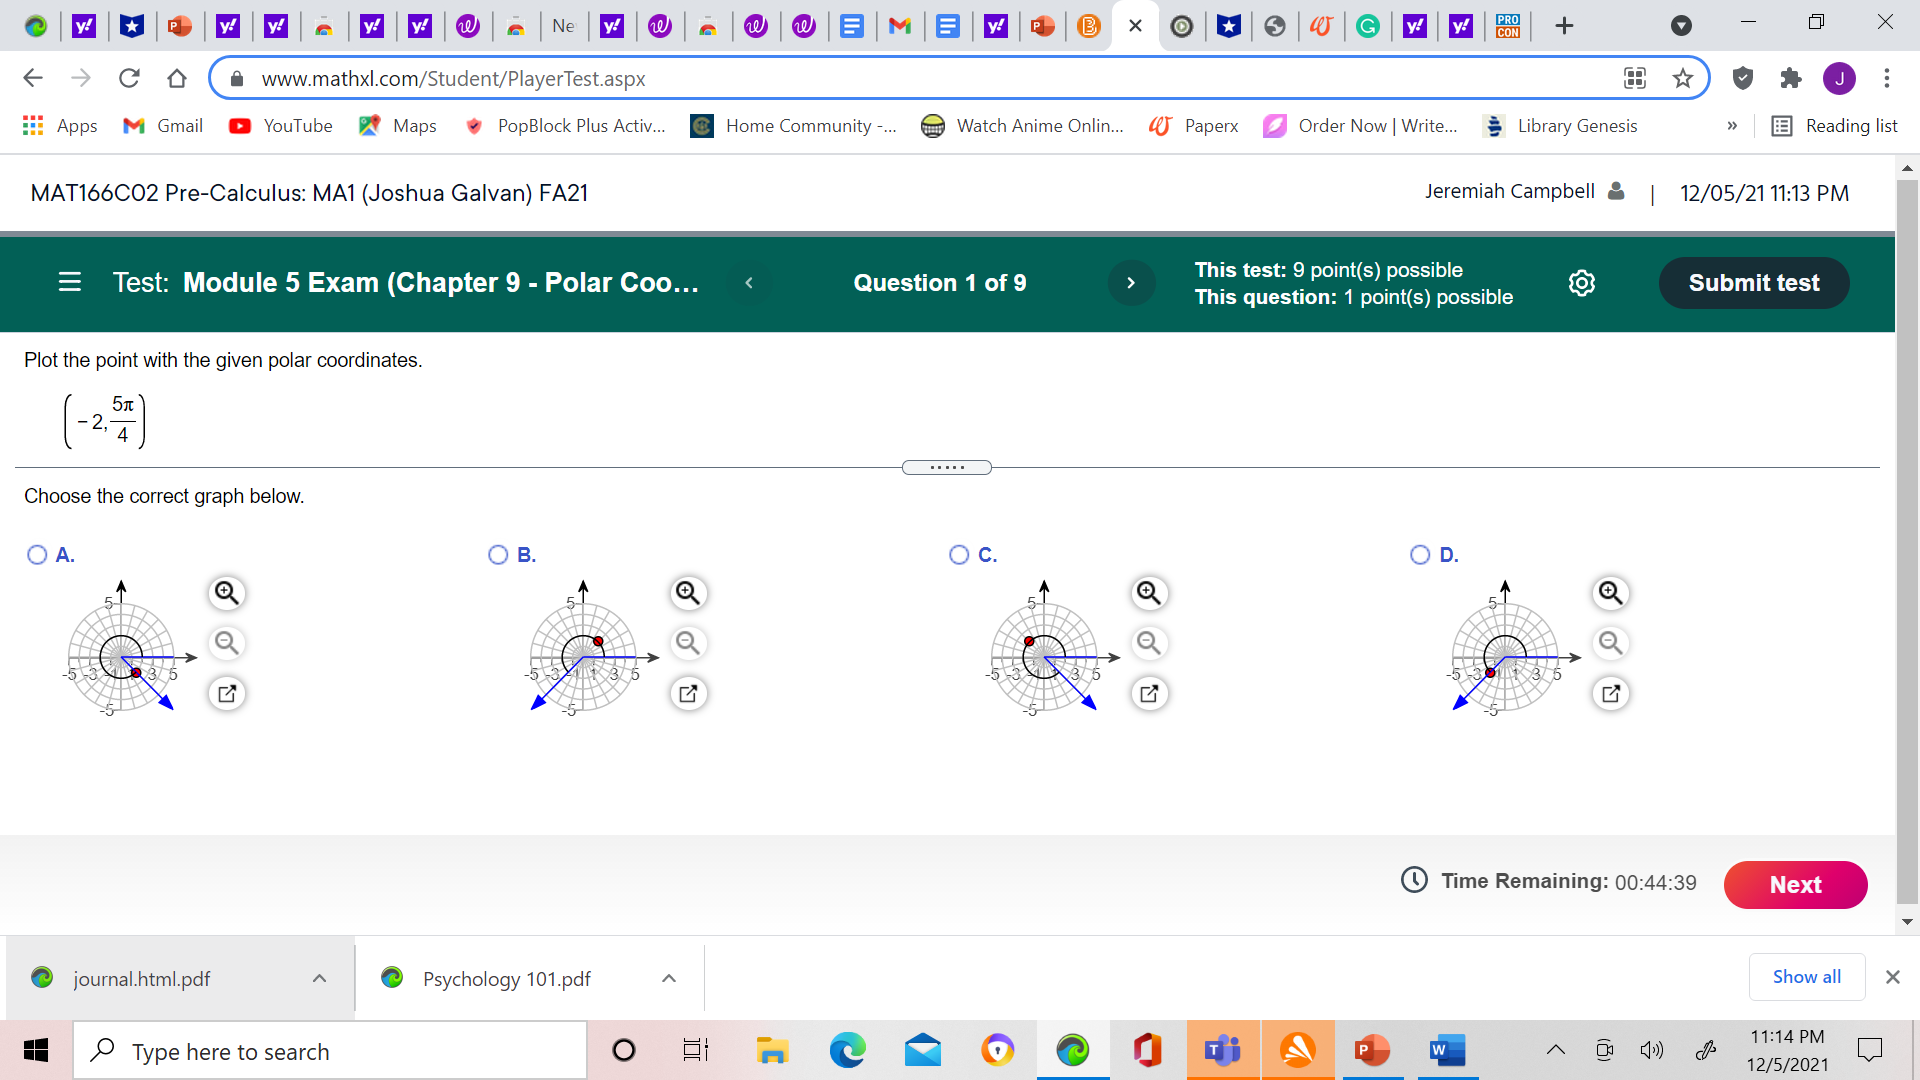Zoom in on graph A

[x=227, y=593]
